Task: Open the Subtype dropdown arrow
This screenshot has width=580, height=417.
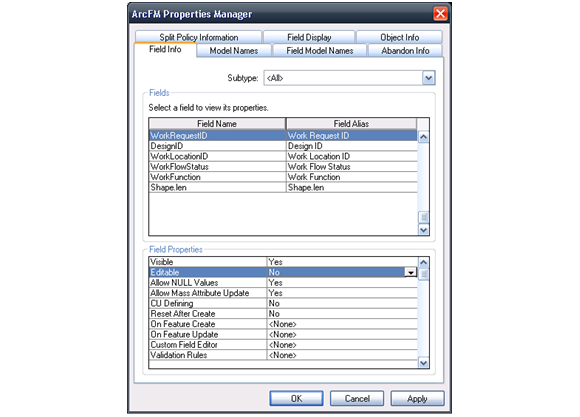Action: coord(428,78)
